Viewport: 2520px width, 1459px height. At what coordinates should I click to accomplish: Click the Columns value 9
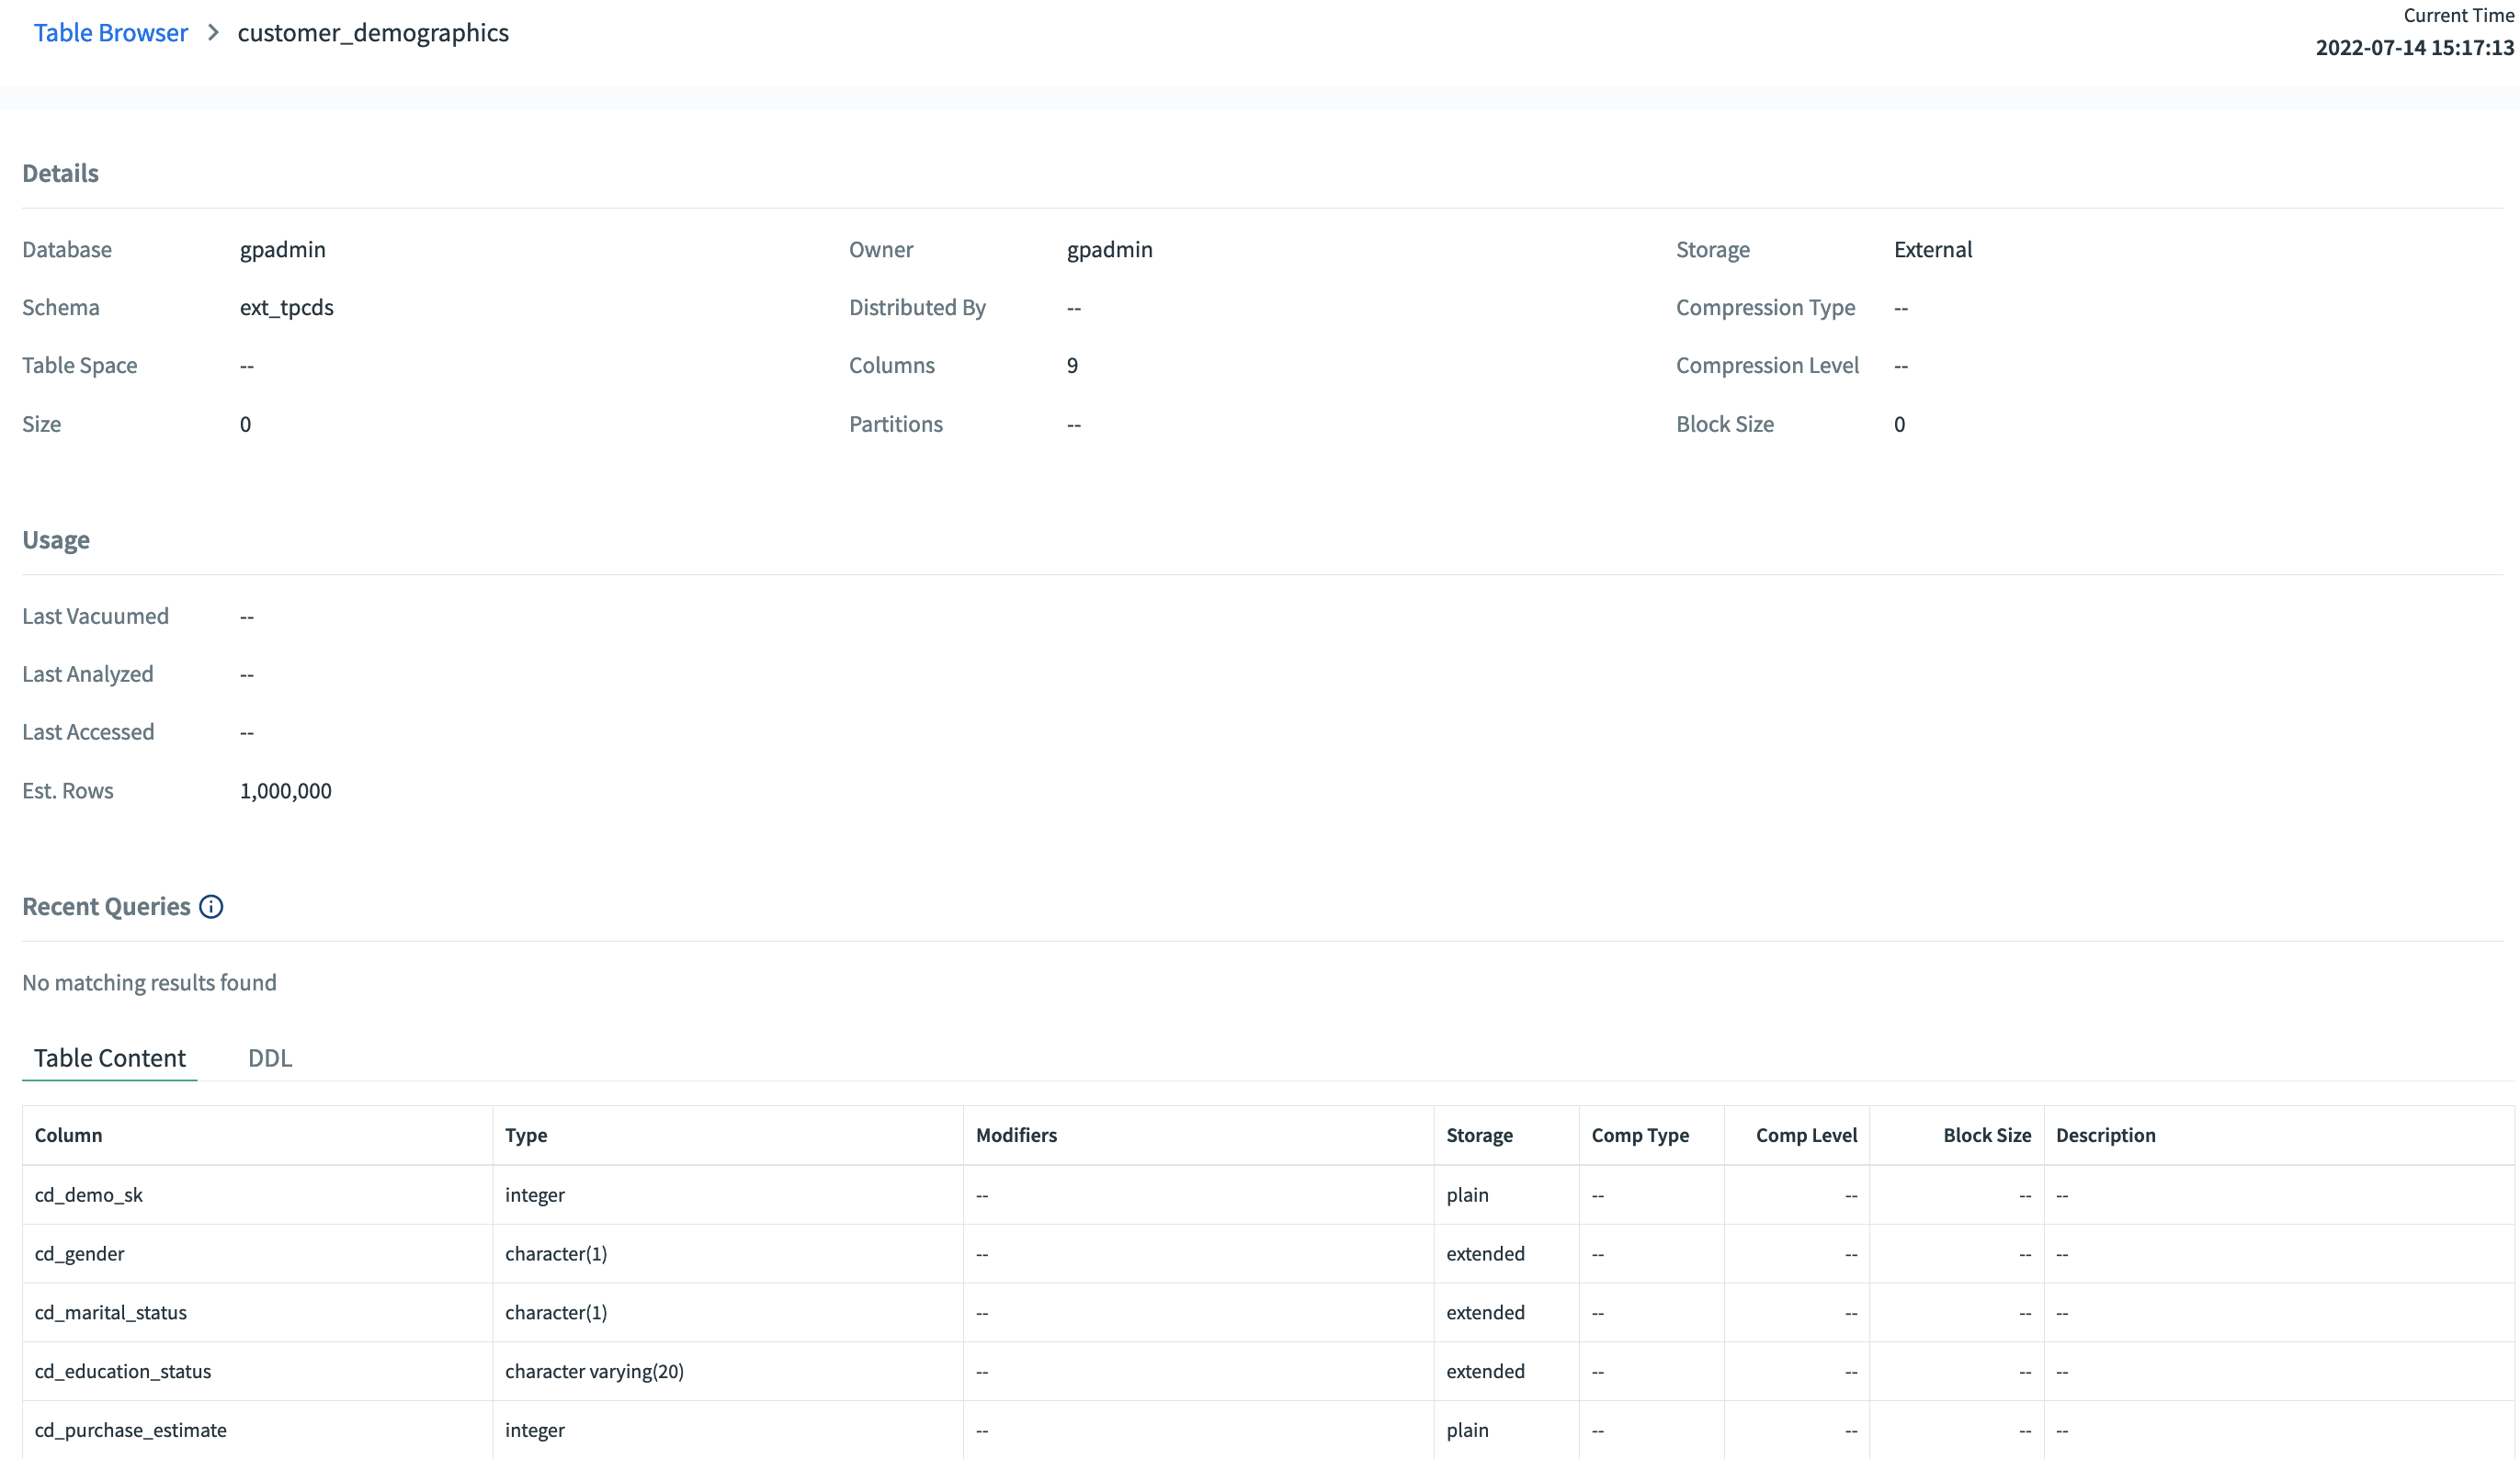pyautogui.click(x=1072, y=365)
